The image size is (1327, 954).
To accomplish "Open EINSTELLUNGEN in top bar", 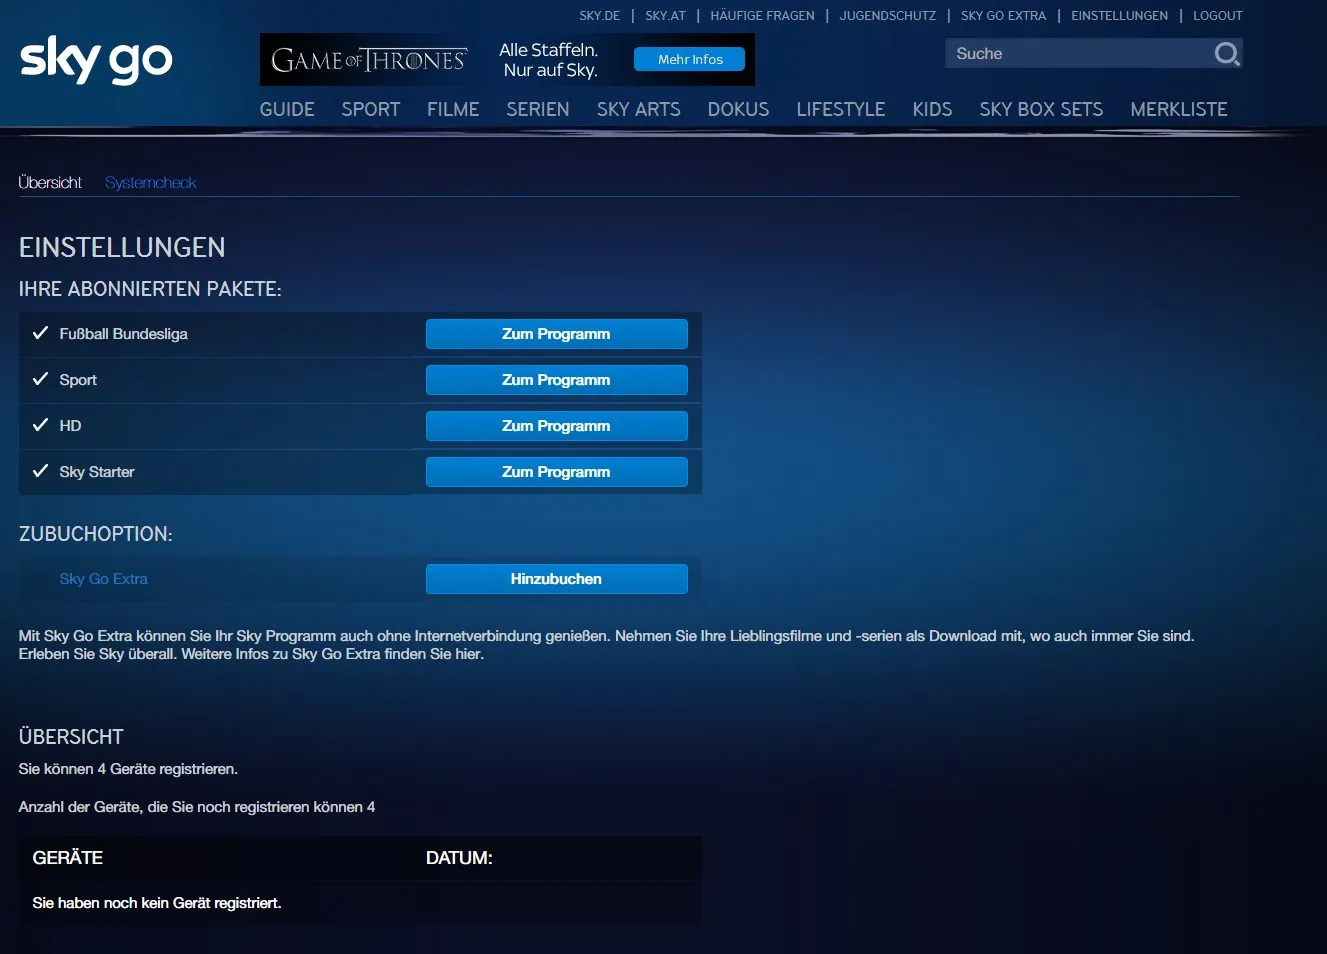I will click(1119, 16).
